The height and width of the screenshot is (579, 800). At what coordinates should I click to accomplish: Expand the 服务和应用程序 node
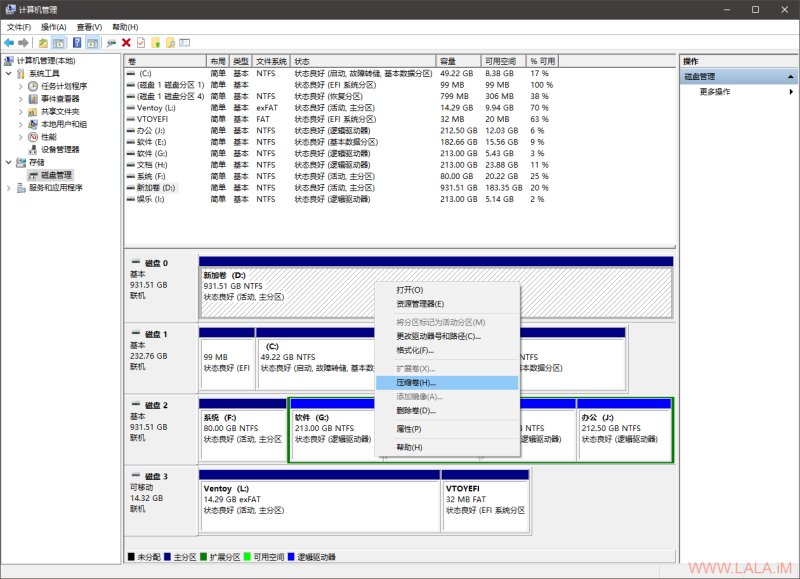tap(9, 188)
